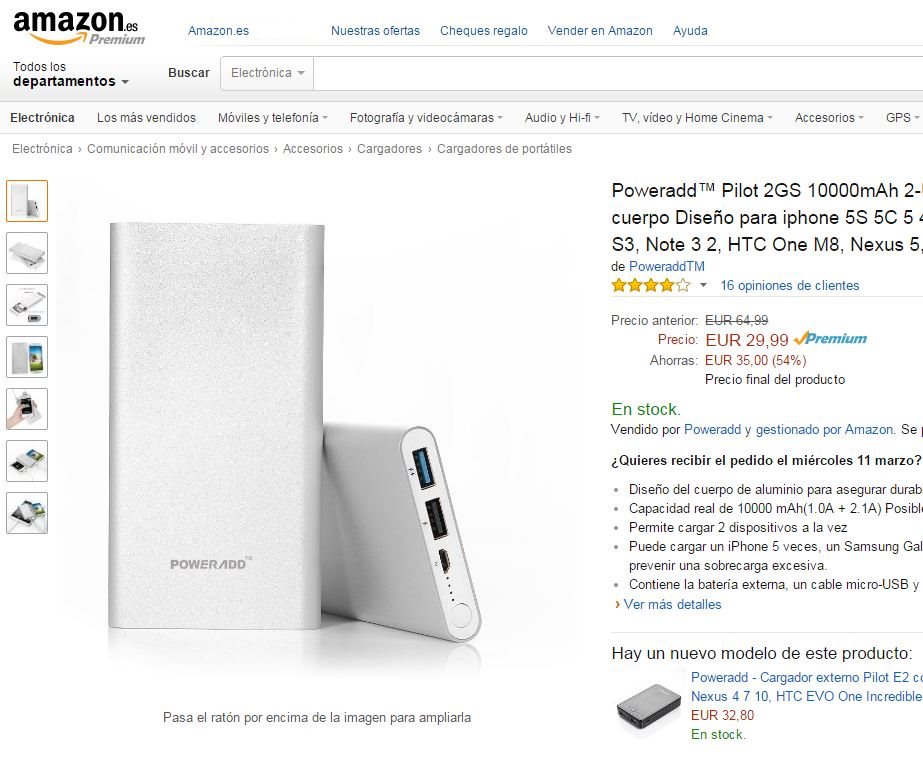Click in the search input field

coord(618,74)
